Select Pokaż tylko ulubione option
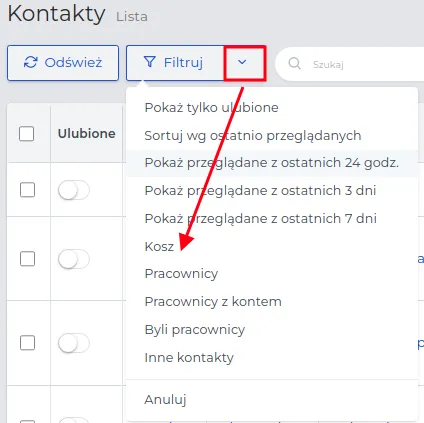Screen dimensions: 424x423 click(x=272, y=108)
